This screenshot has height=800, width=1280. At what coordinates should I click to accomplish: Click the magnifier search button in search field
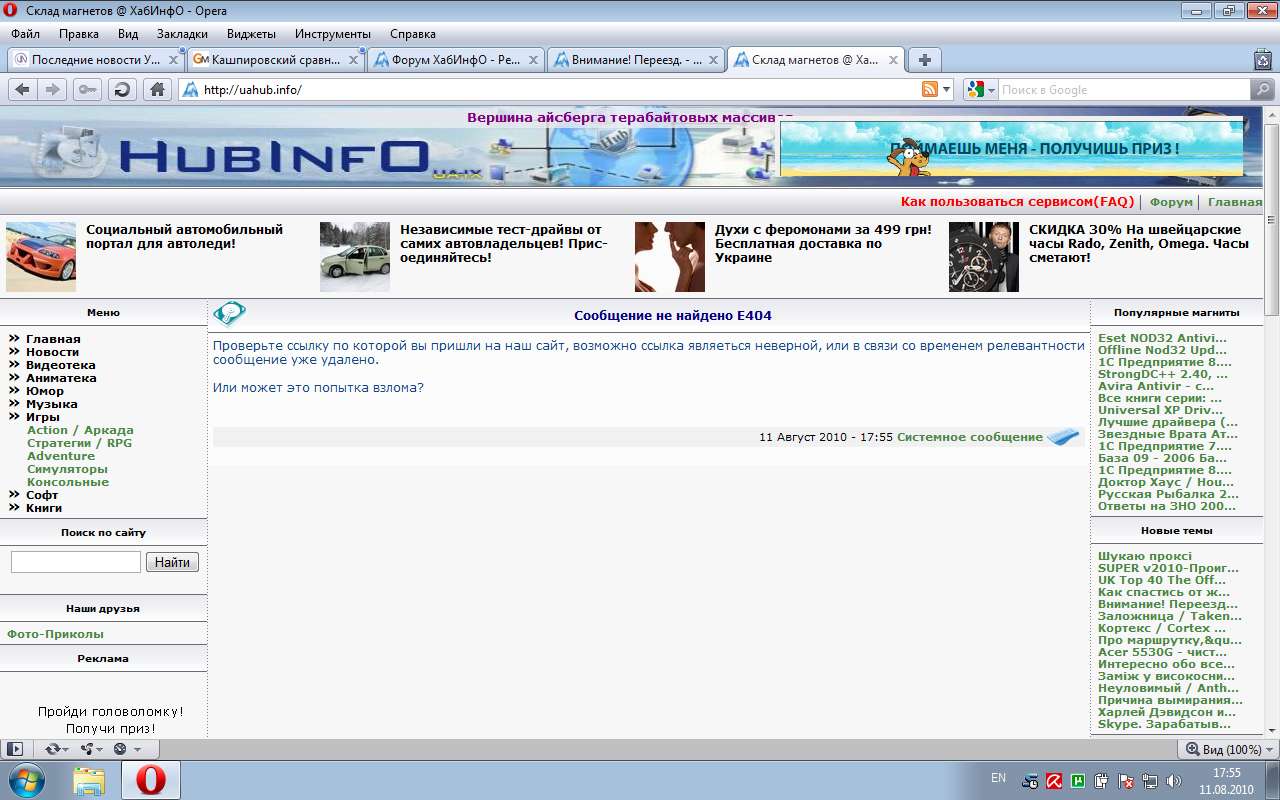click(x=1264, y=90)
